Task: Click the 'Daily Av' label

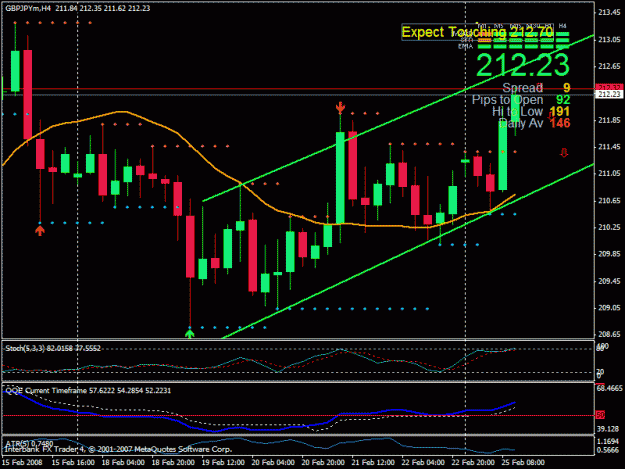Action: pyautogui.click(x=521, y=123)
